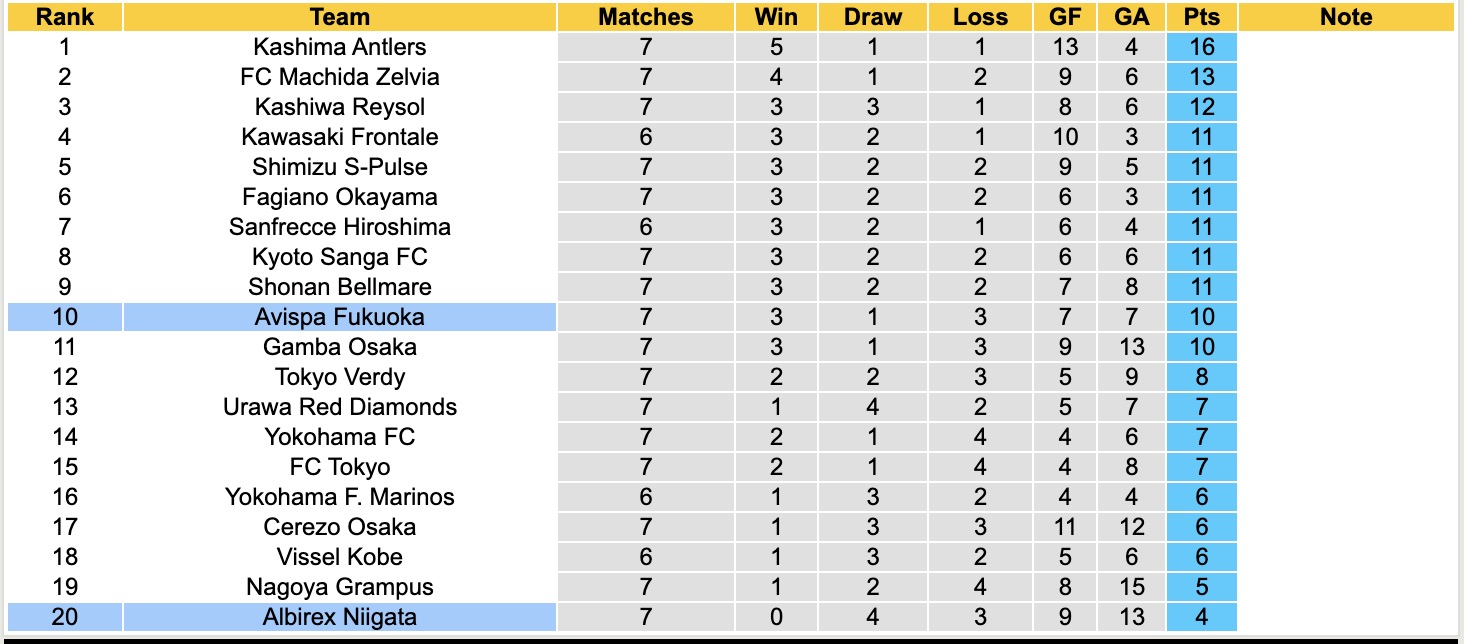This screenshot has width=1464, height=644.
Task: Select the highlighted rank 10 cell
Action: pos(65,317)
